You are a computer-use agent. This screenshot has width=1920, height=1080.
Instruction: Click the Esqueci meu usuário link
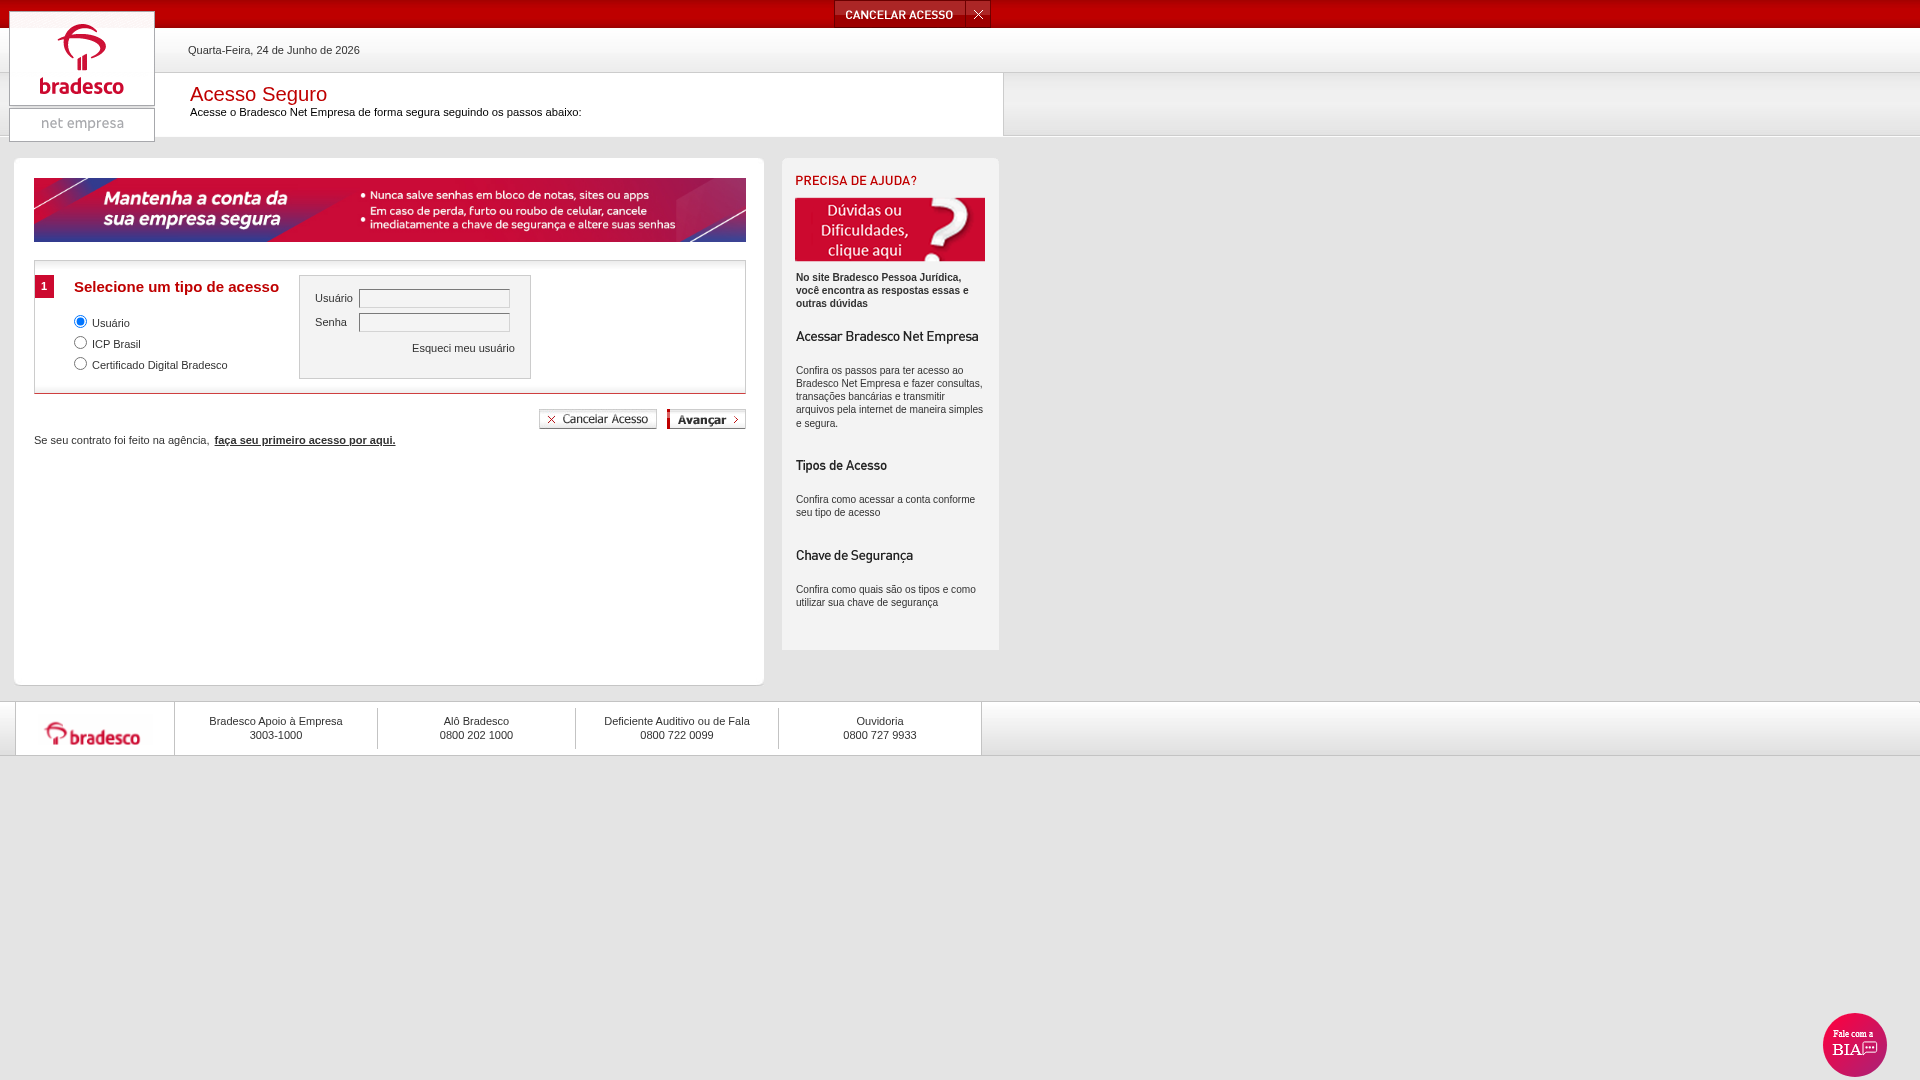coord(463,348)
